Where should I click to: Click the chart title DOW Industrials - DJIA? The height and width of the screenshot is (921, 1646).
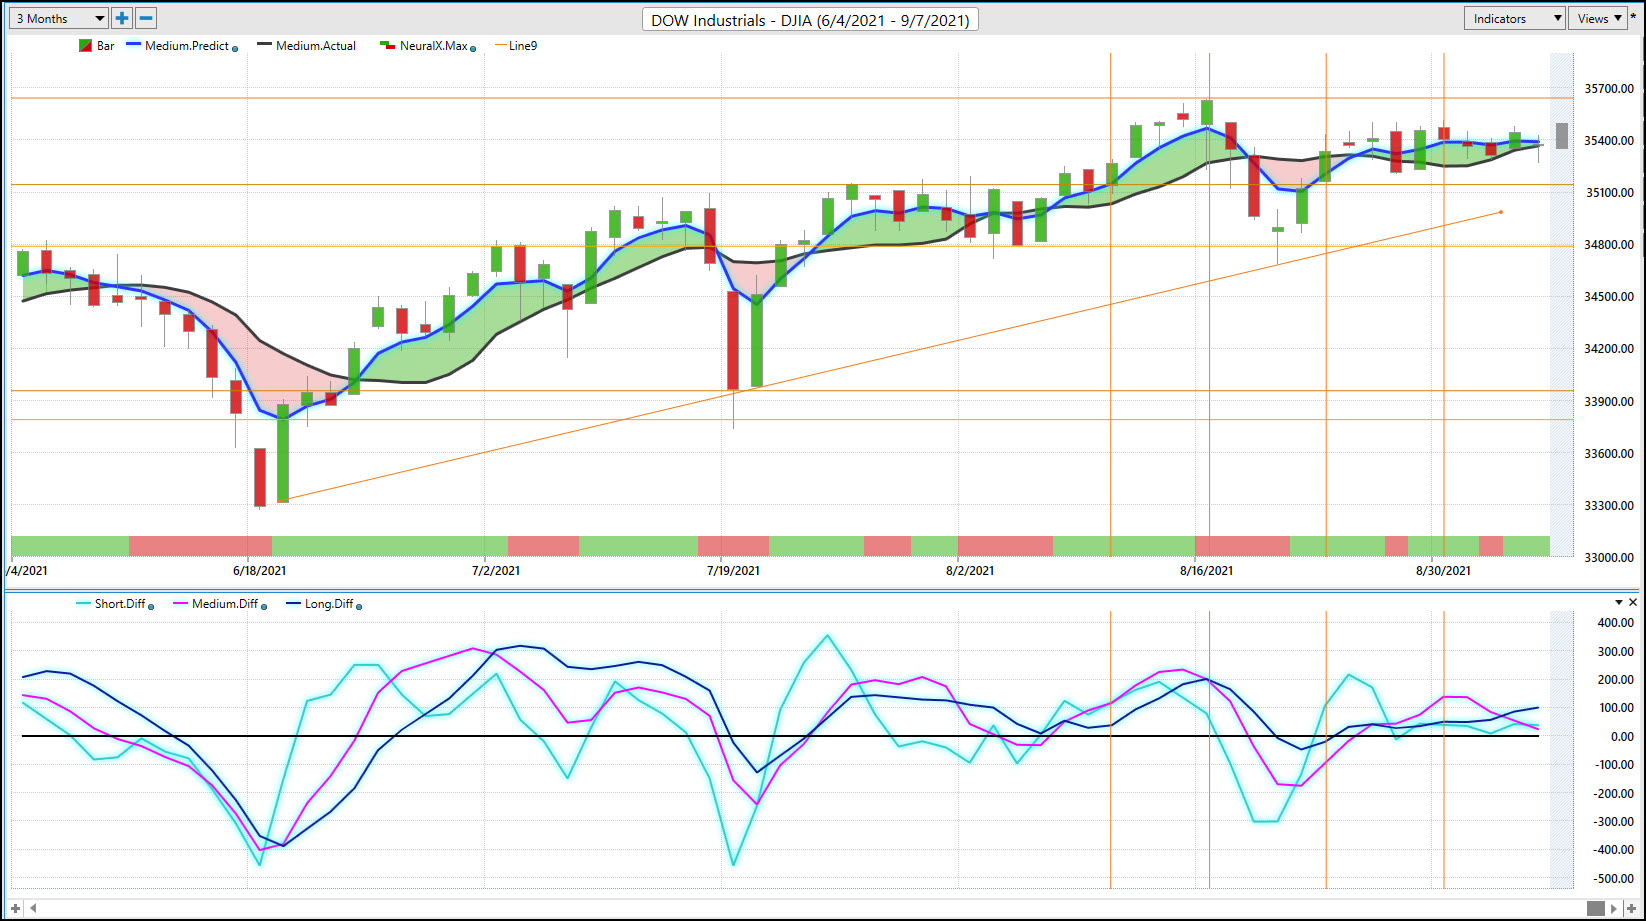(810, 20)
